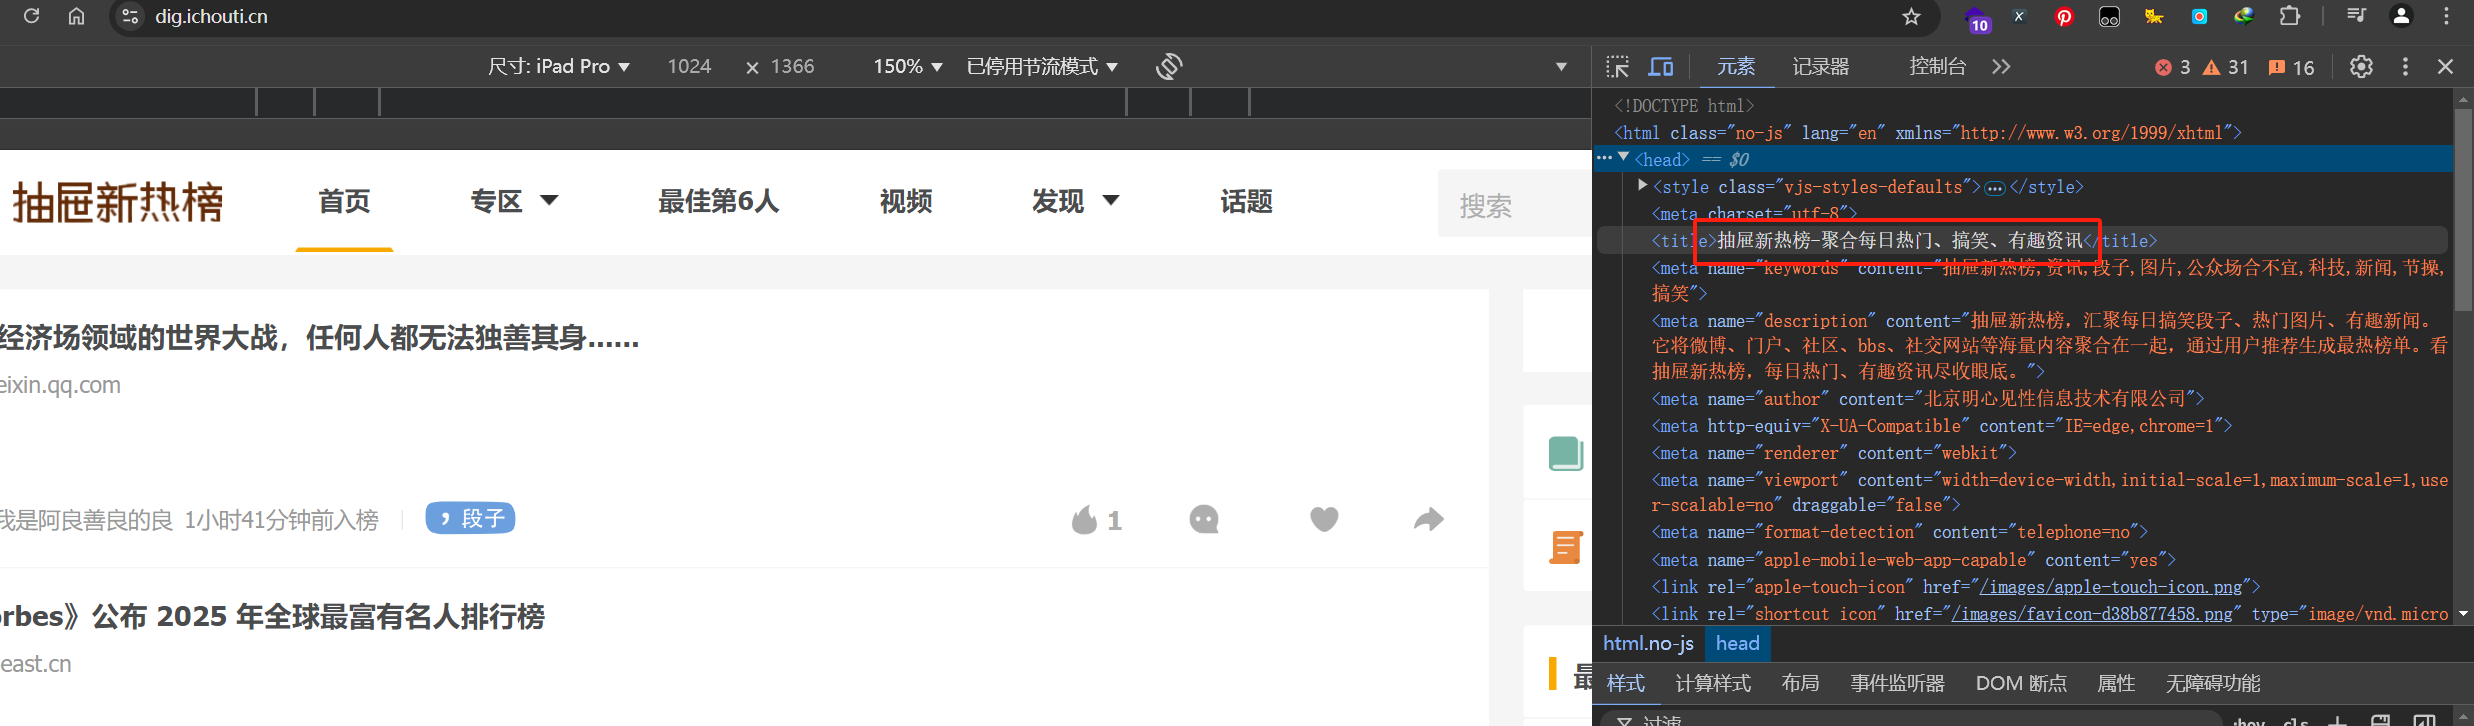The image size is (2474, 726).
Task: Activate the element inspector picker tool
Action: point(1617,67)
